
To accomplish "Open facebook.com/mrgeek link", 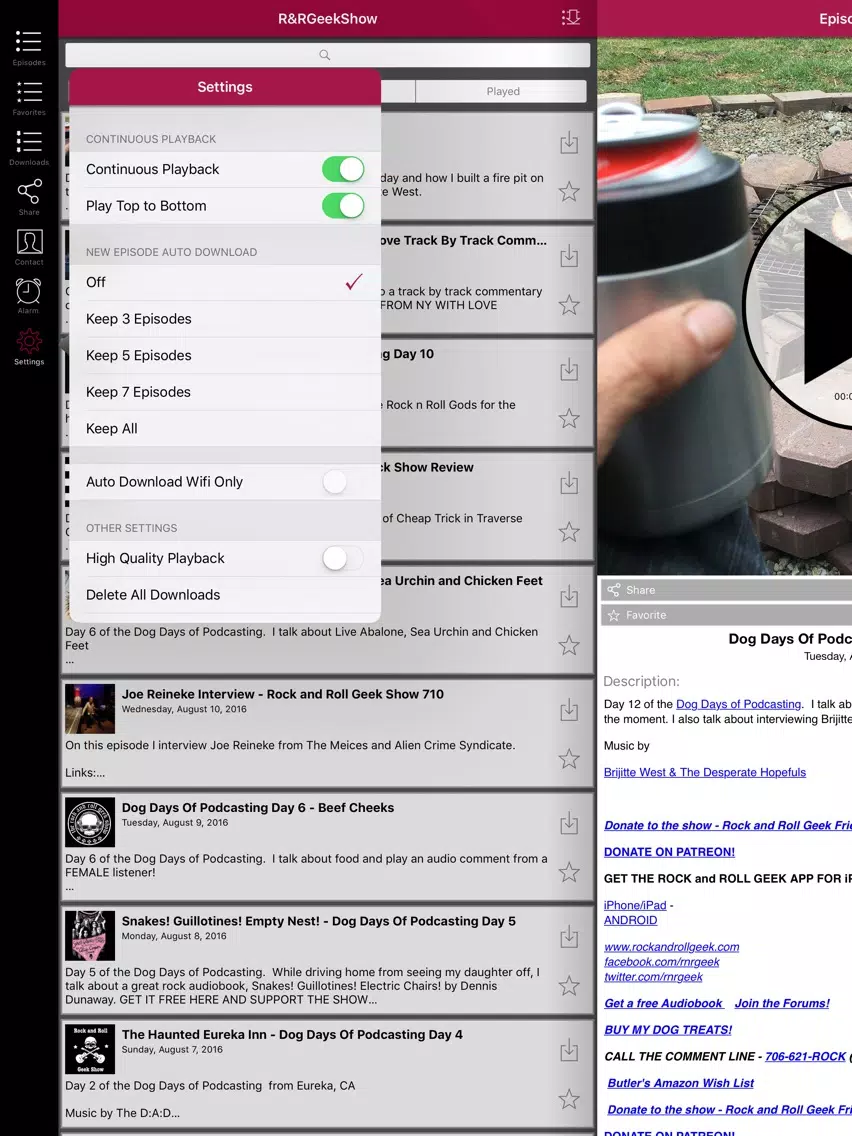I will point(661,962).
